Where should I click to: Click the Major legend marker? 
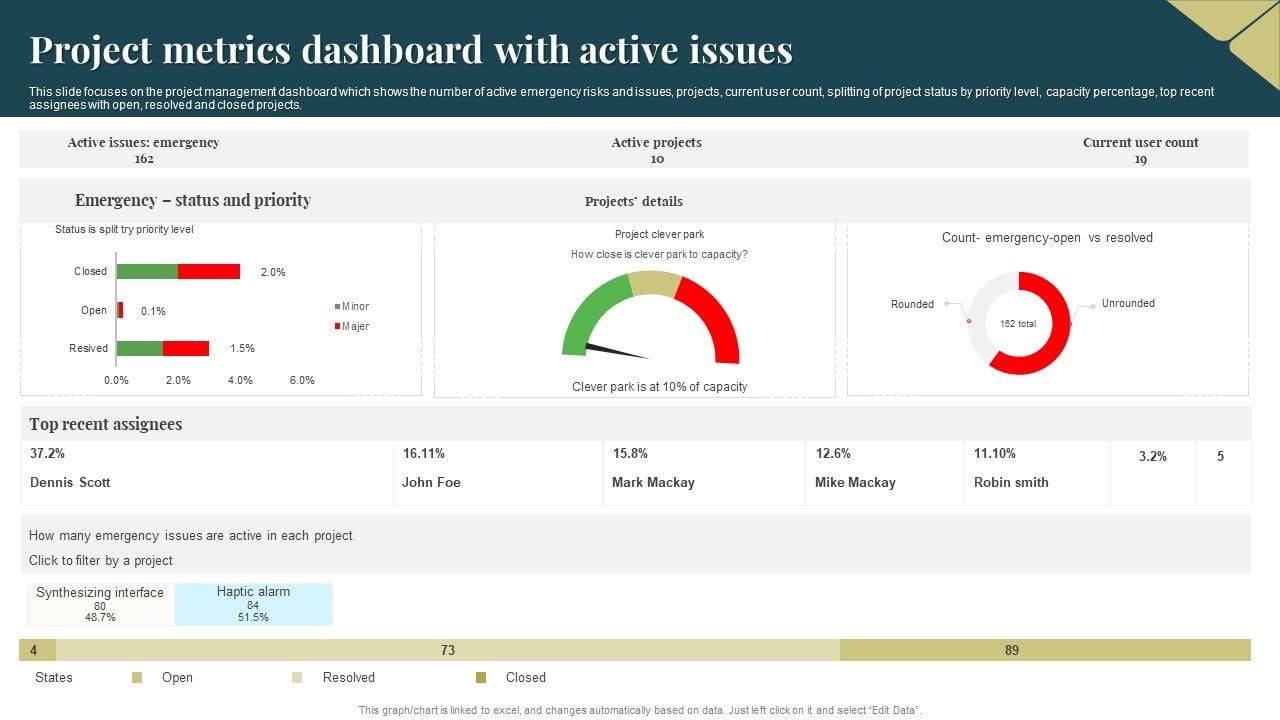[336, 326]
